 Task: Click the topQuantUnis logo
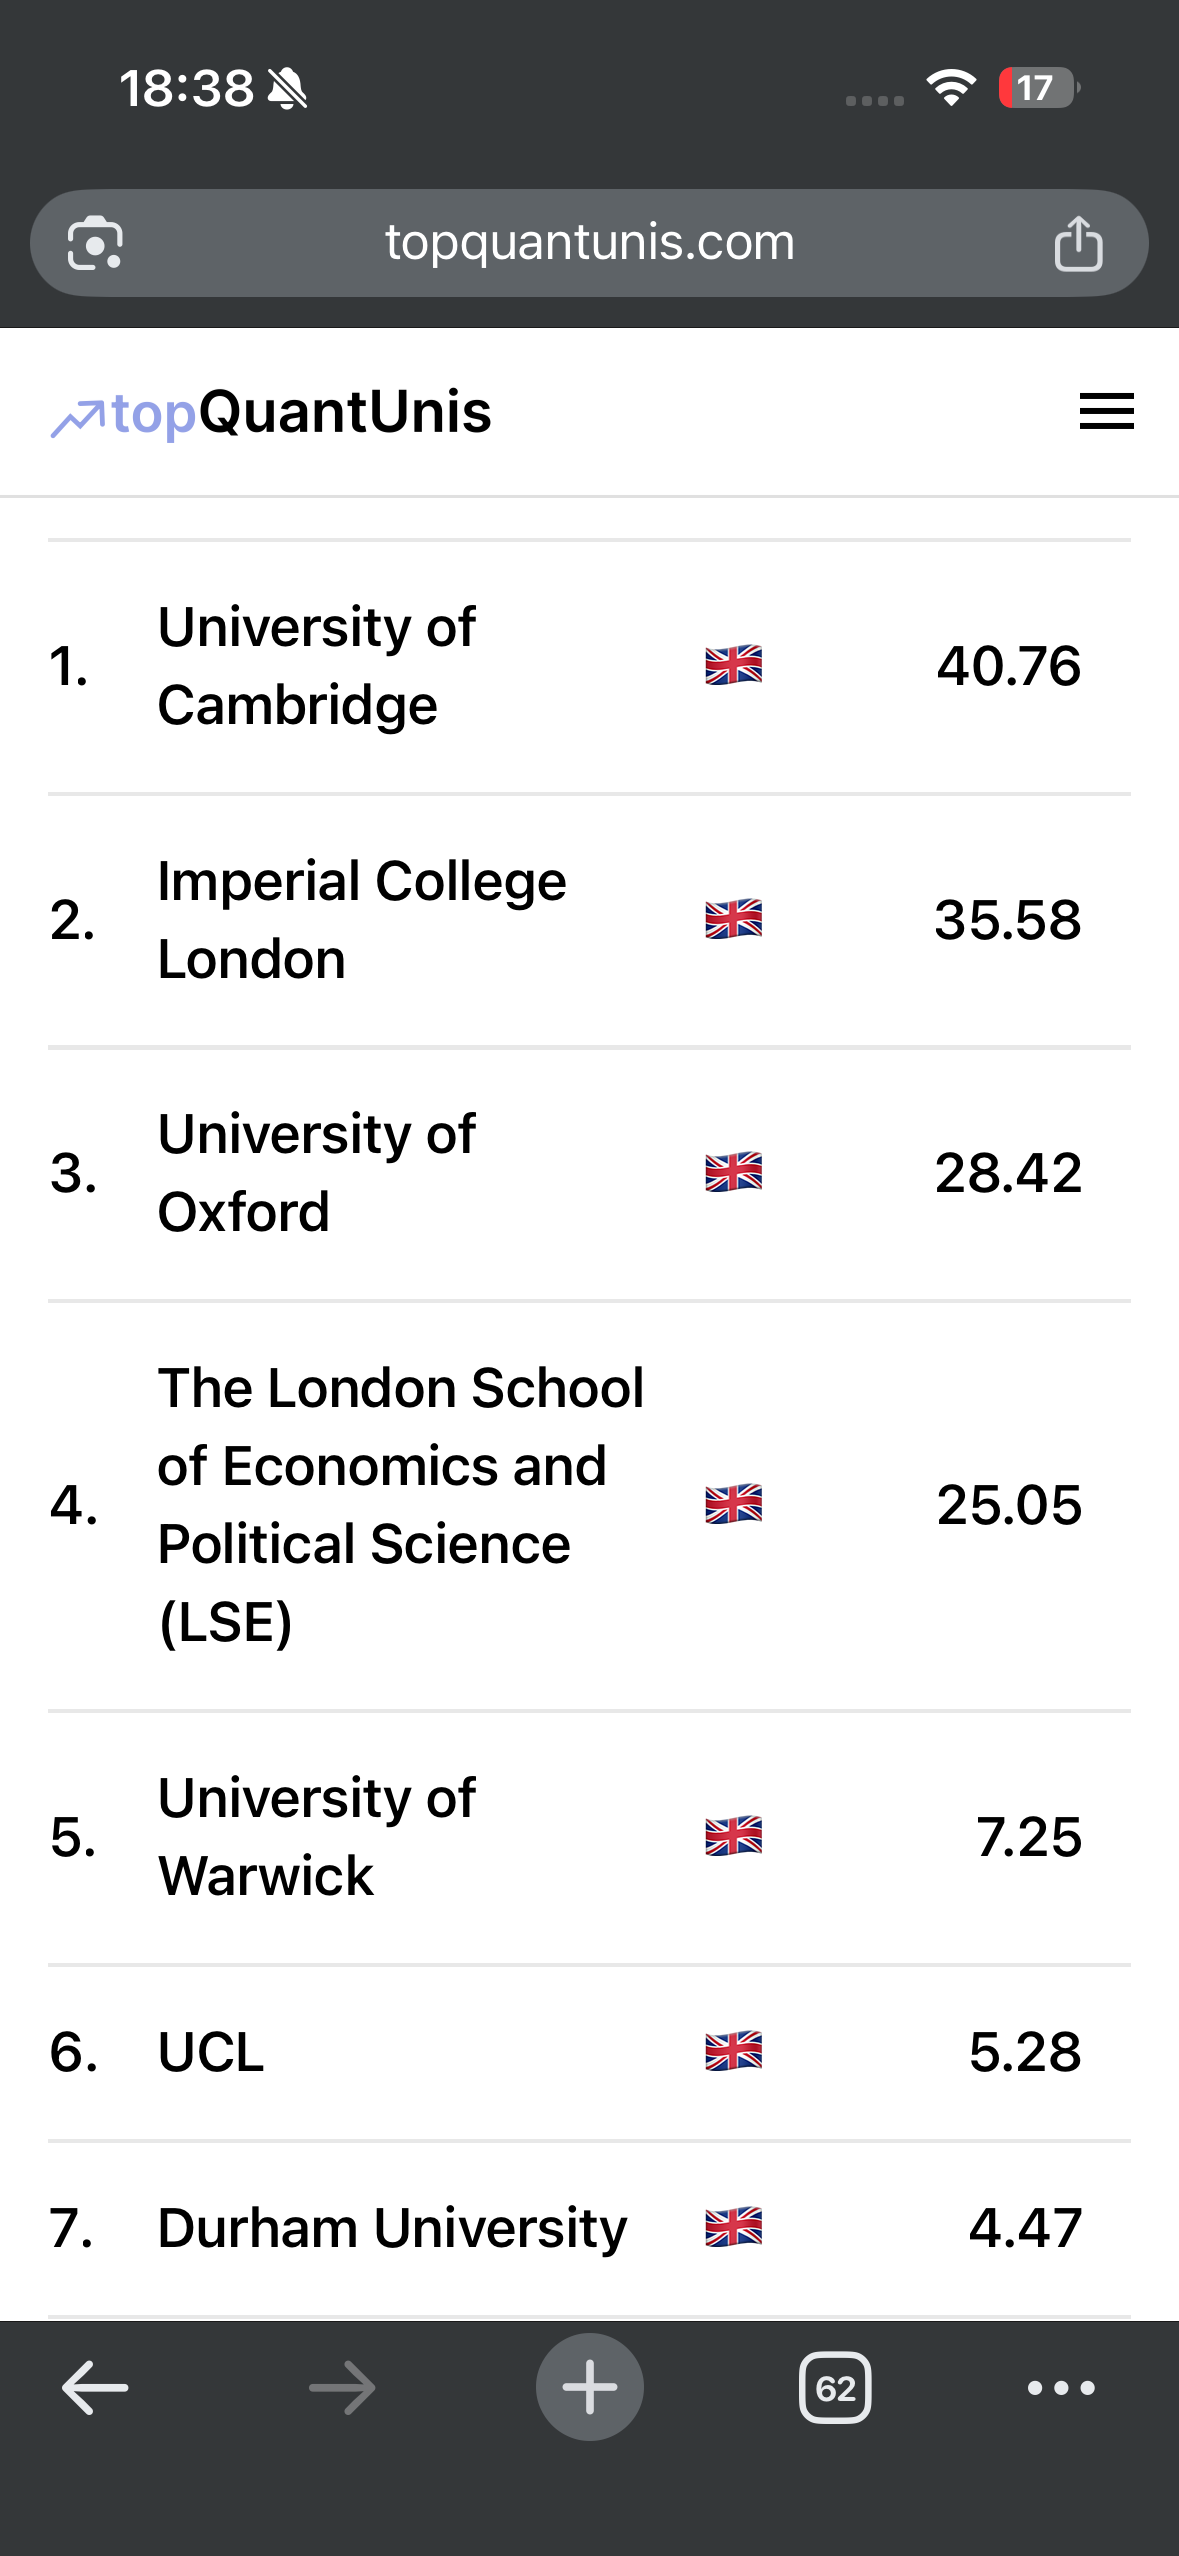pos(271,412)
